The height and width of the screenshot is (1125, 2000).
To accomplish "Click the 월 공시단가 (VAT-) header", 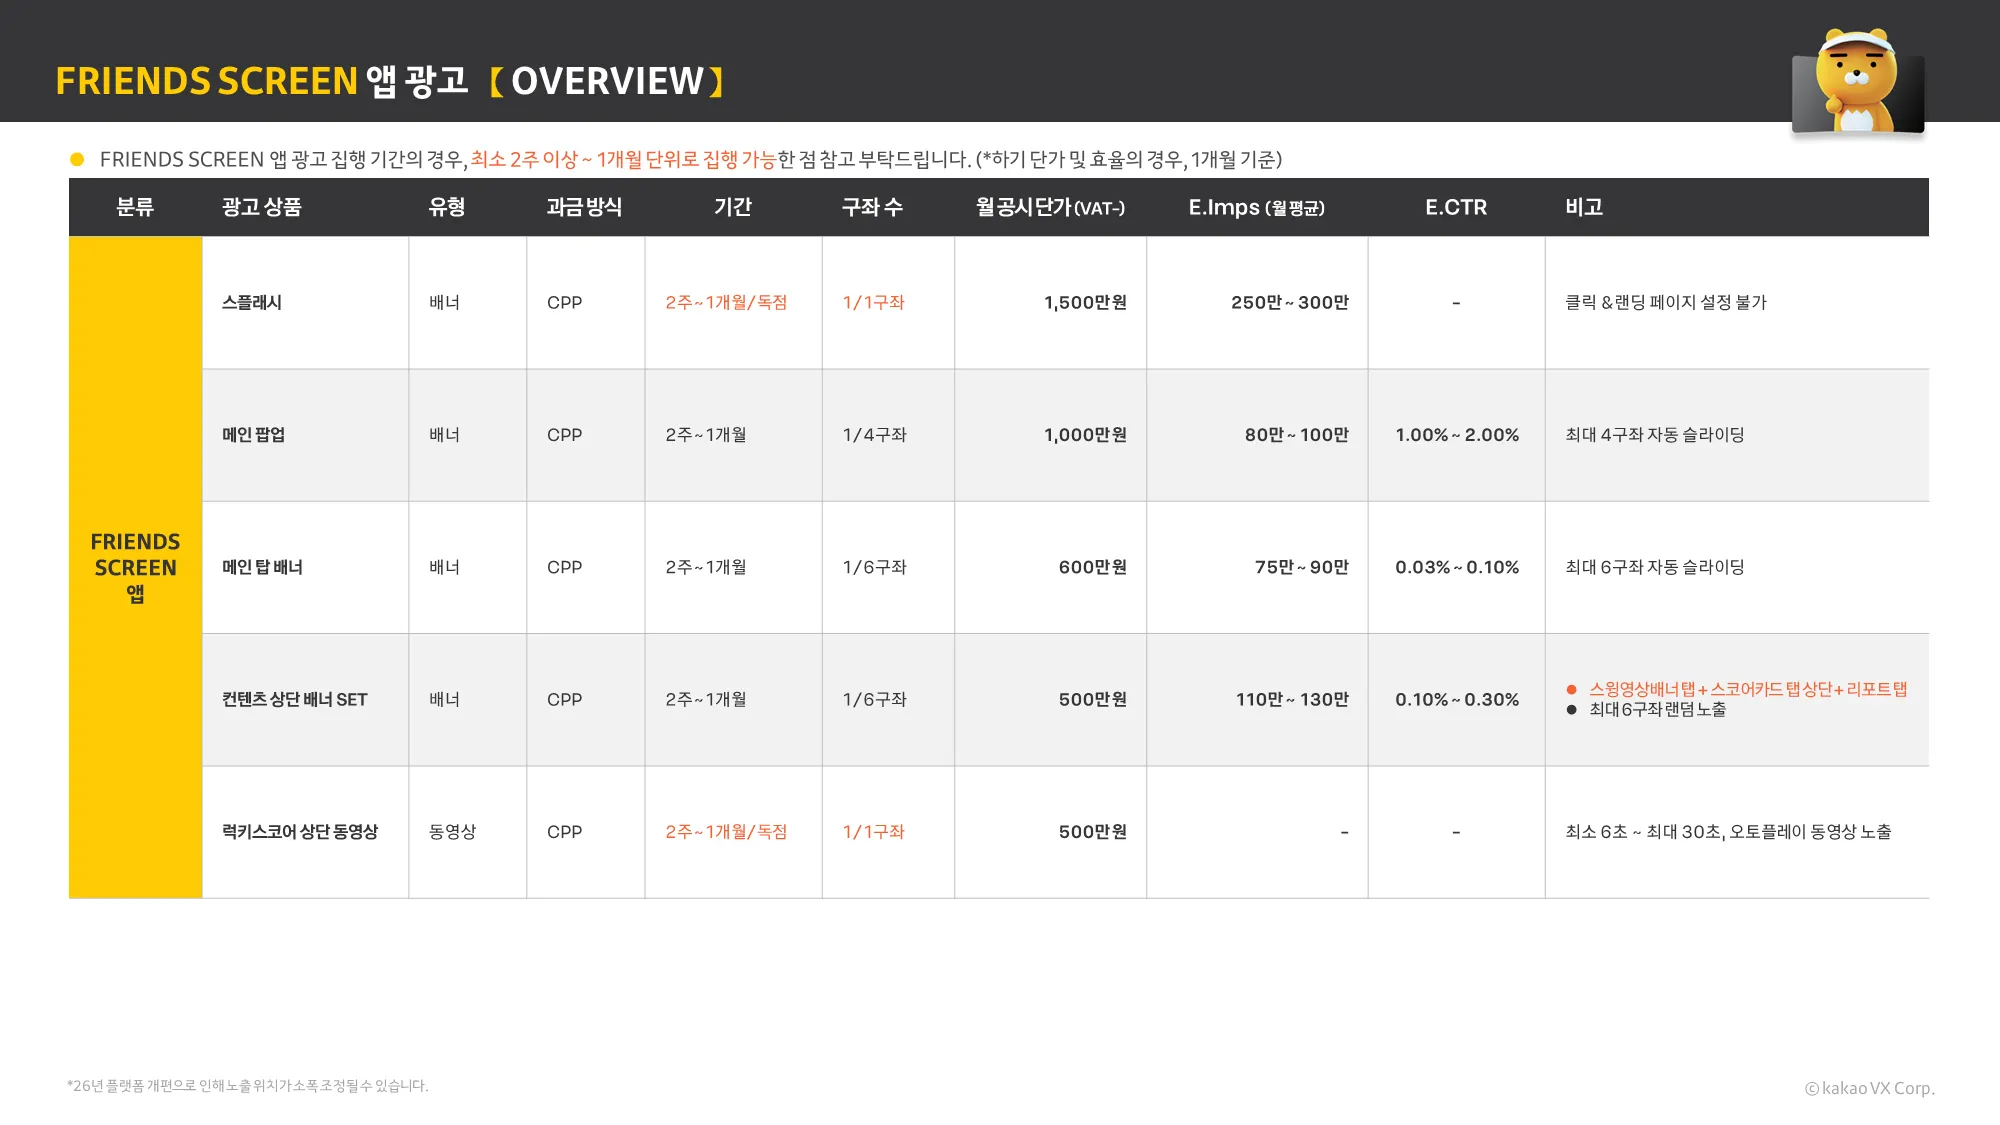I will (1050, 207).
